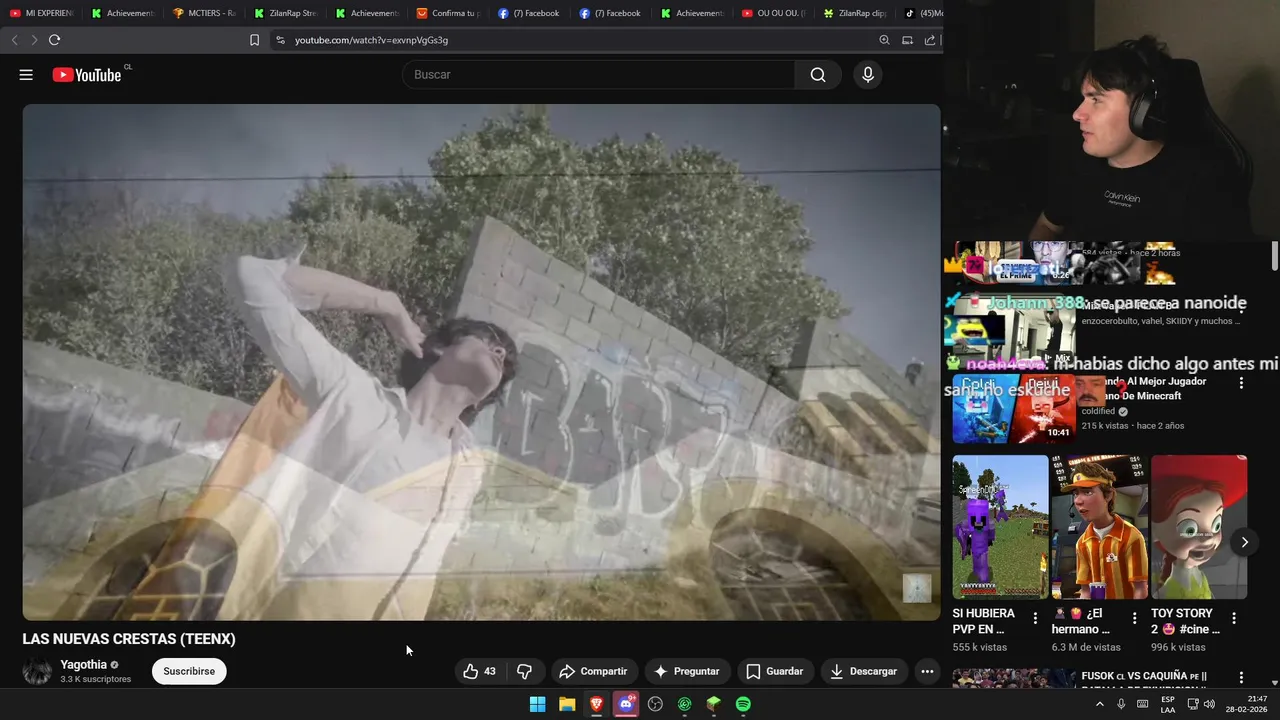
Task: Open options for TOY STORY 2 short
Action: tap(1233, 618)
